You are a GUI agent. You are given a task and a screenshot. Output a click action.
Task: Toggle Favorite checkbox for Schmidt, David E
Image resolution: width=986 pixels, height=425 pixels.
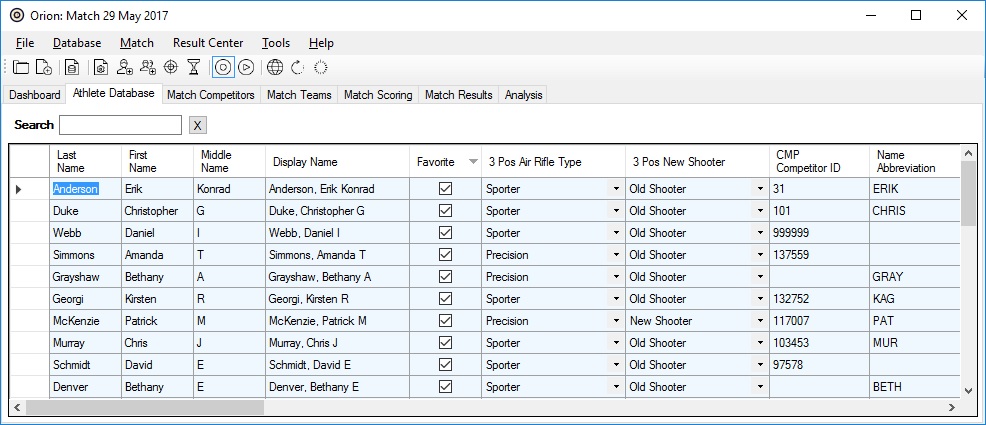point(445,365)
